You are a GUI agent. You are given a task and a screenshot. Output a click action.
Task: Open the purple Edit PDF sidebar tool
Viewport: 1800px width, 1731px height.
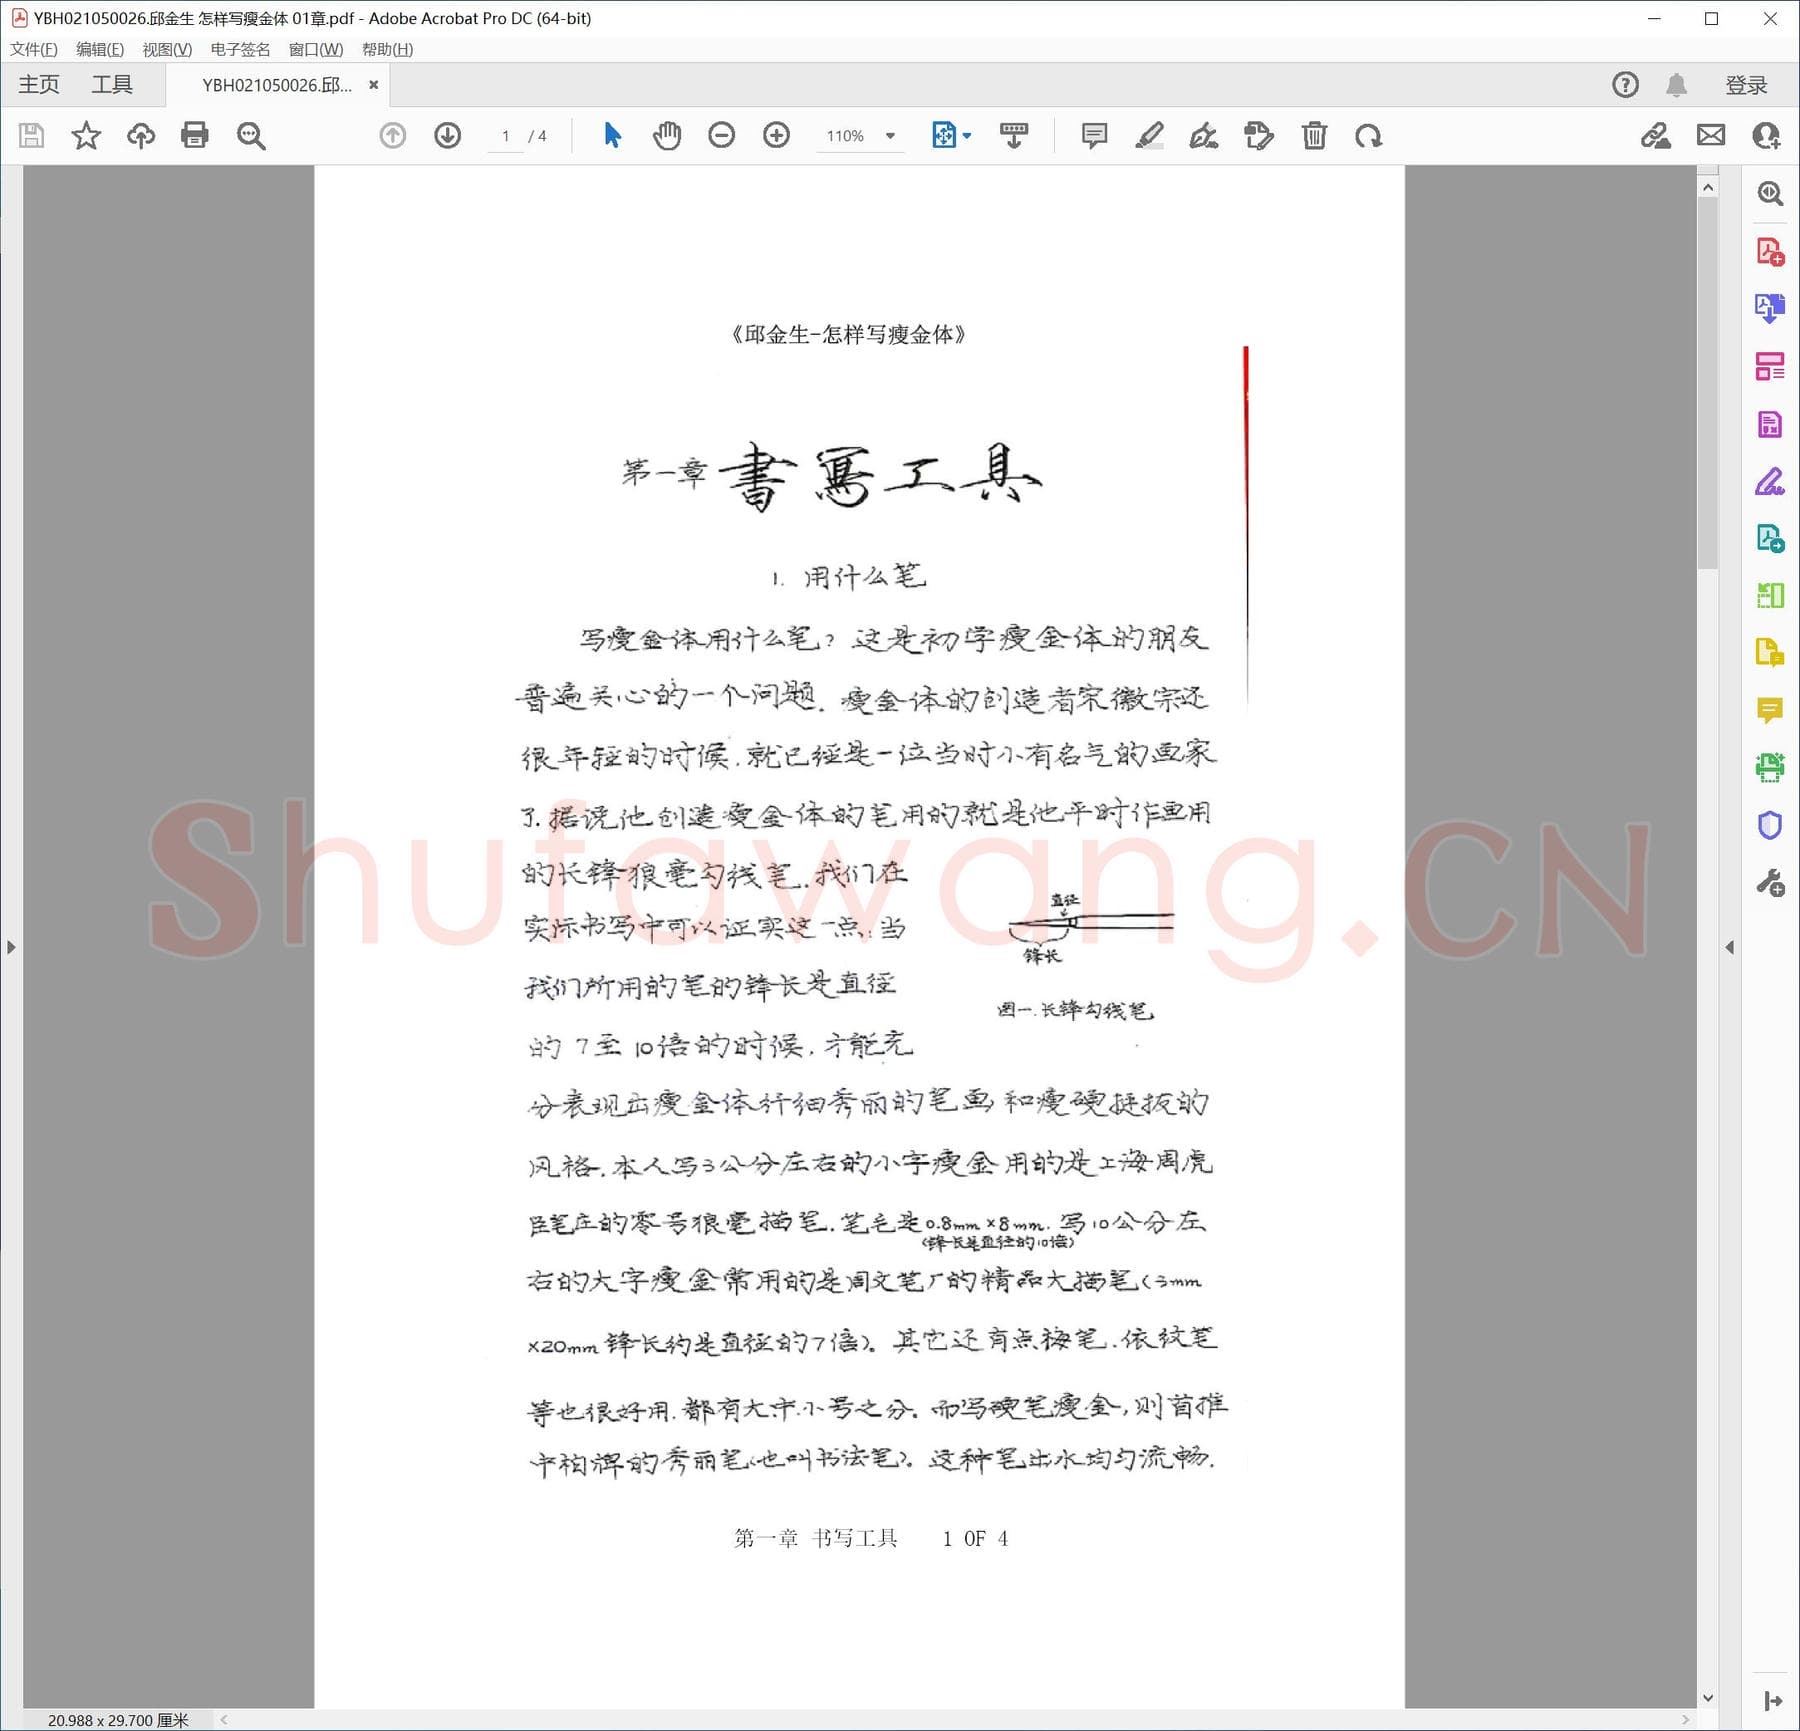pos(1770,424)
